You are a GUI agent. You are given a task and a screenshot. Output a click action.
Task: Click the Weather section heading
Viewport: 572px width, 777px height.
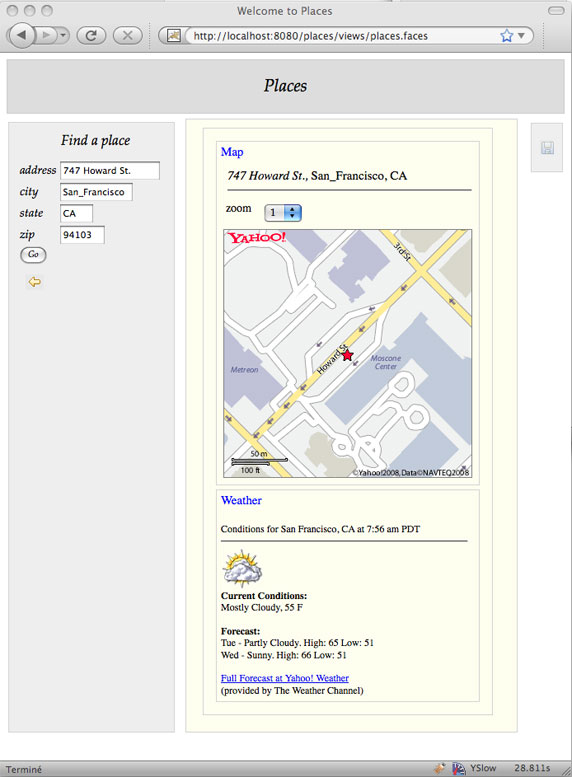point(241,500)
